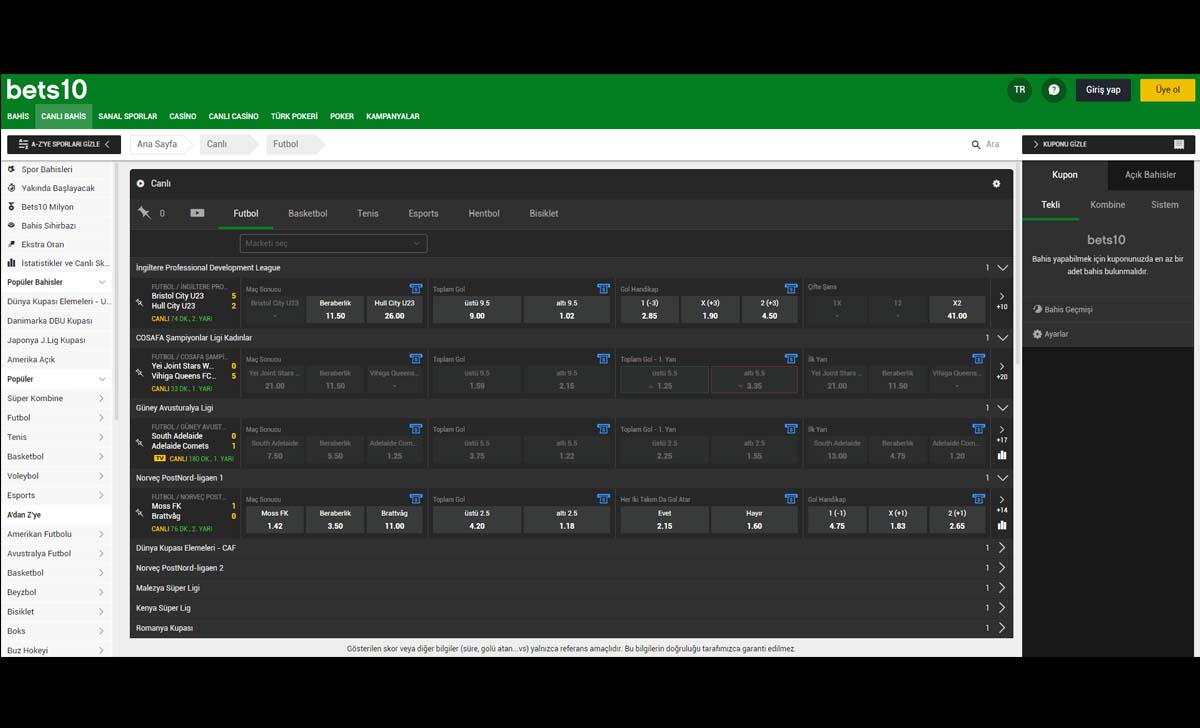Open the Marketi seç dropdown
This screenshot has width=1200, height=728.
tap(333, 243)
